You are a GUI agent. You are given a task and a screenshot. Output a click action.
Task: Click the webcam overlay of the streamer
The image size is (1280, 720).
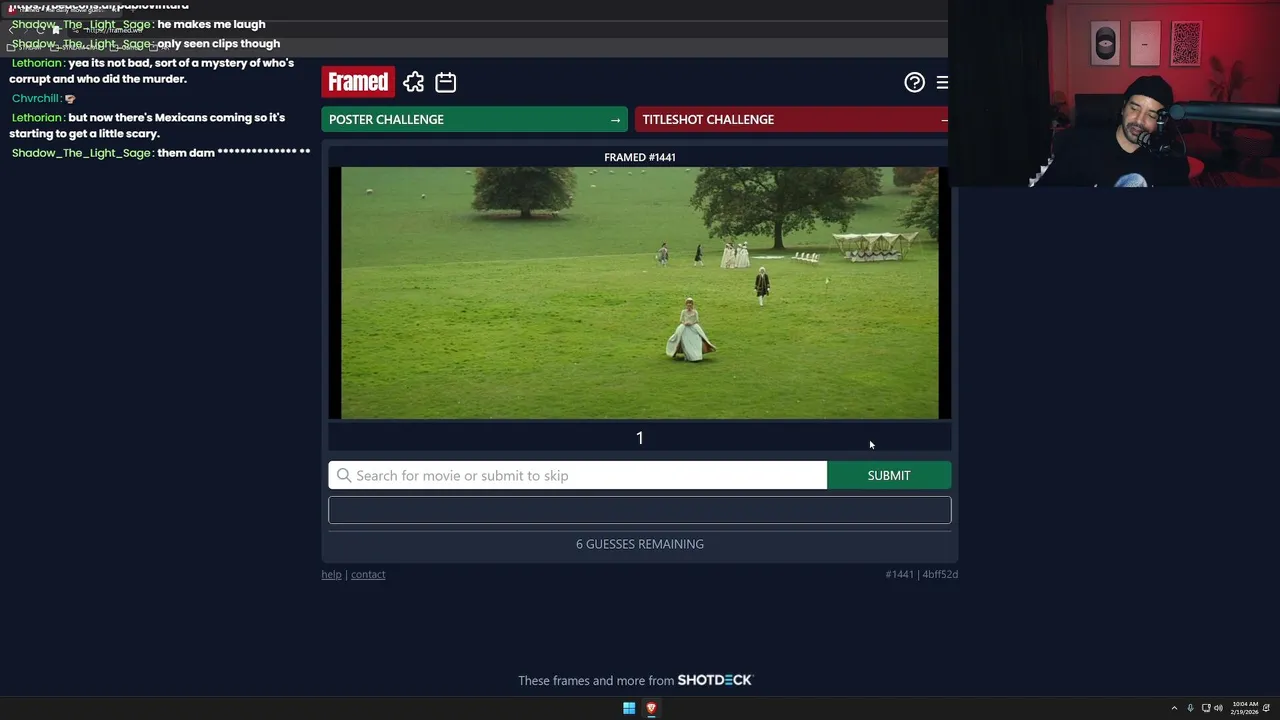pos(1114,93)
